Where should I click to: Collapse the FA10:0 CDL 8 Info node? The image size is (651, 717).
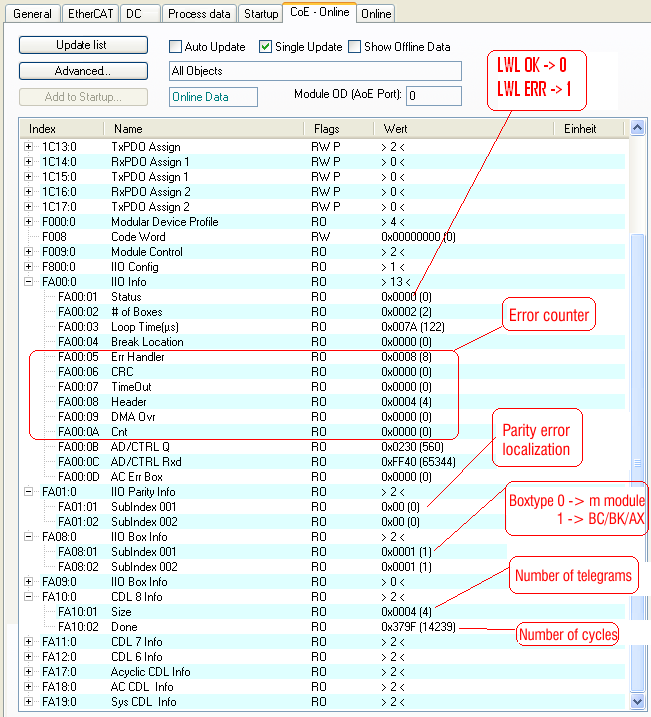tap(28, 597)
